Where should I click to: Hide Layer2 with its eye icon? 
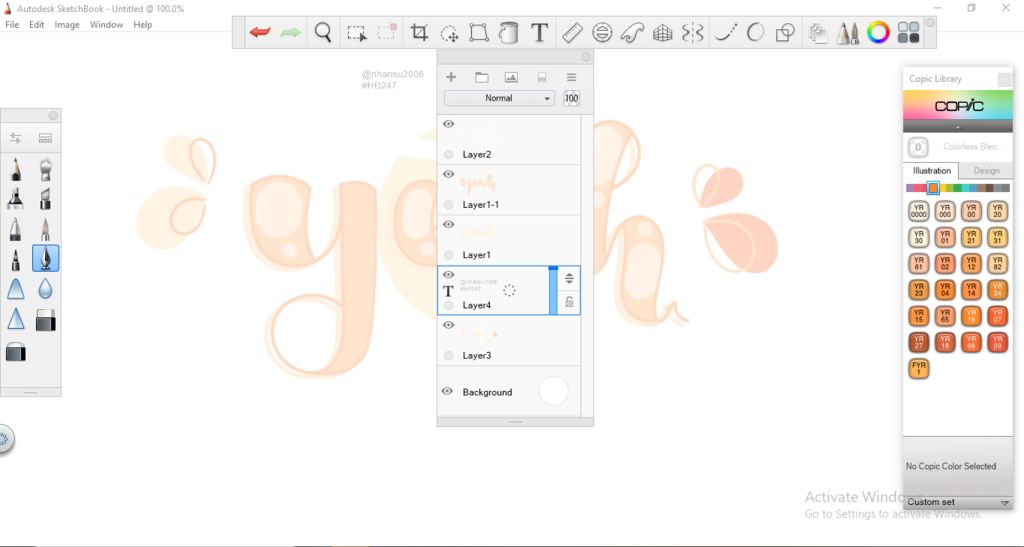coord(448,124)
